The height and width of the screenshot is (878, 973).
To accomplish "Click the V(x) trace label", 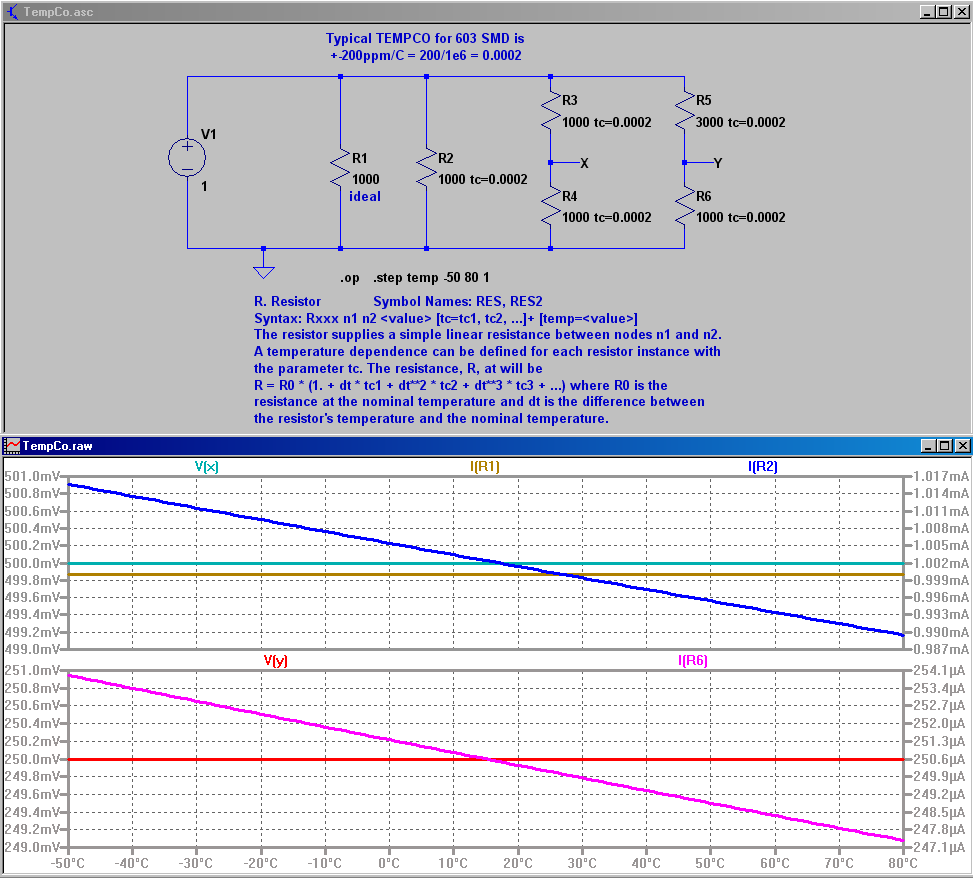I will (x=207, y=466).
